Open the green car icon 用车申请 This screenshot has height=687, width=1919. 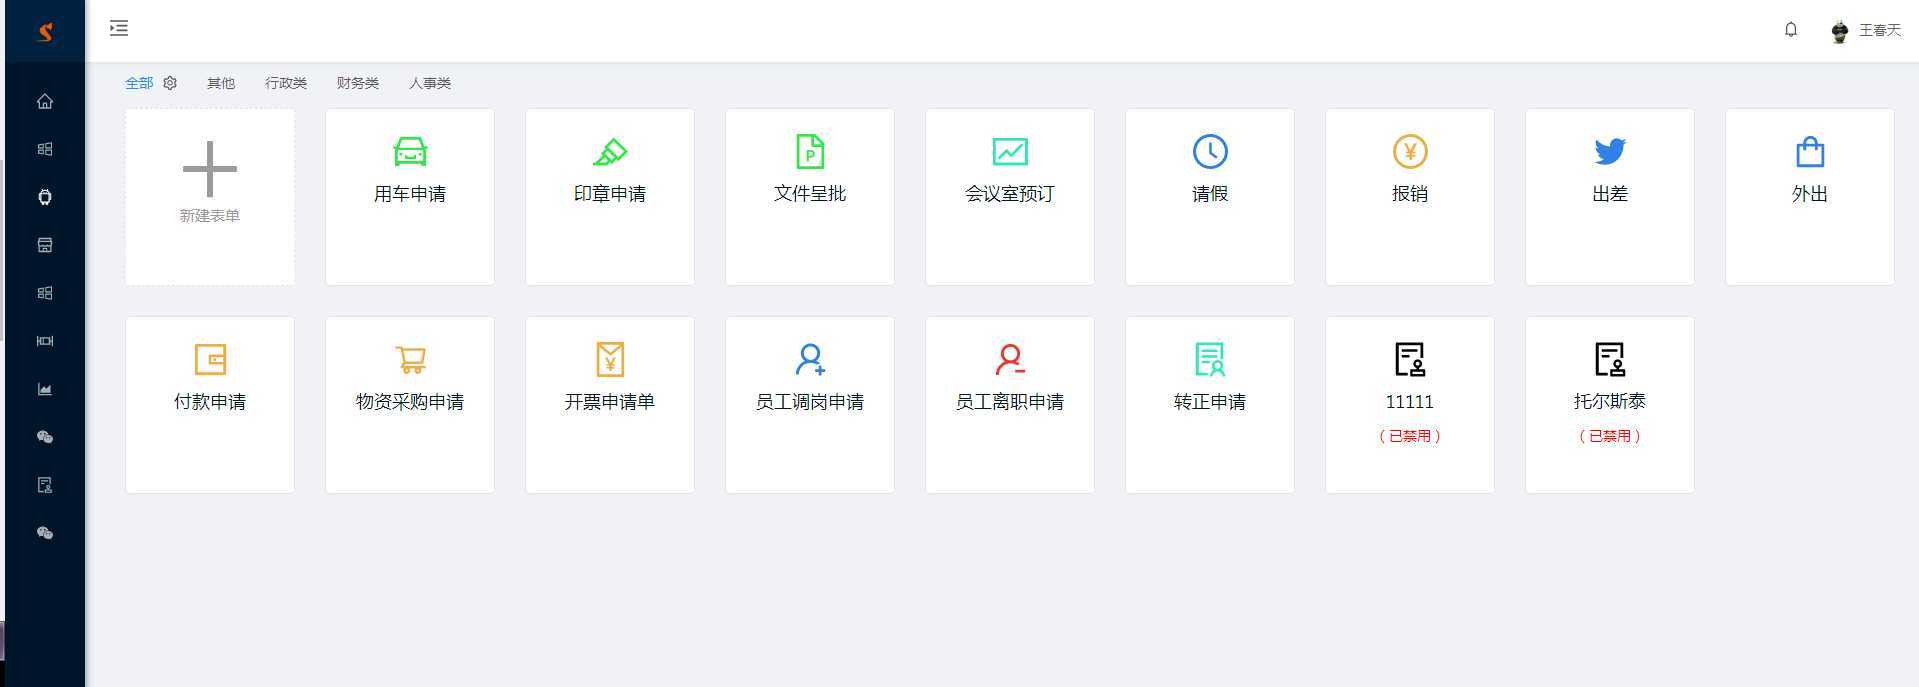click(x=410, y=152)
